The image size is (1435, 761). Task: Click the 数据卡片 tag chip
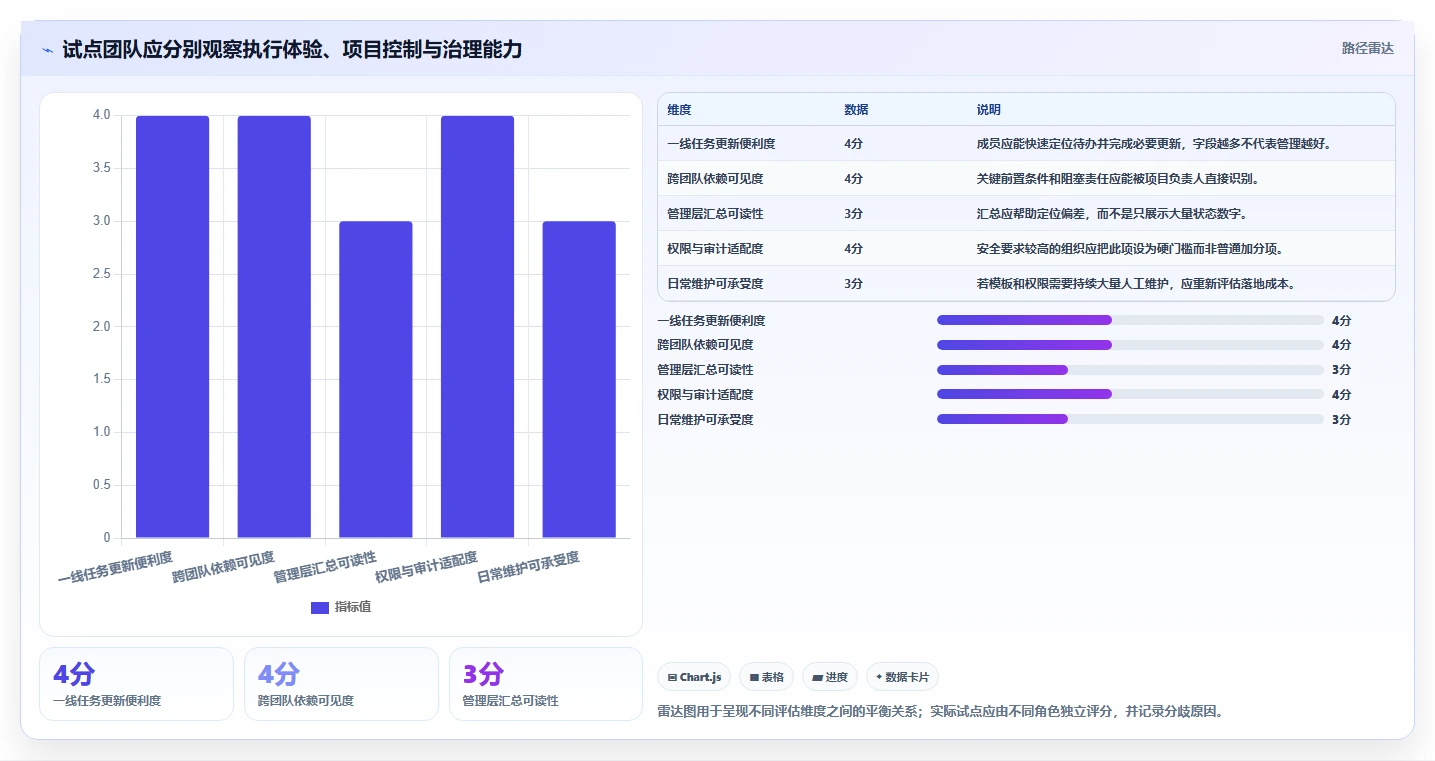pyautogui.click(x=902, y=677)
